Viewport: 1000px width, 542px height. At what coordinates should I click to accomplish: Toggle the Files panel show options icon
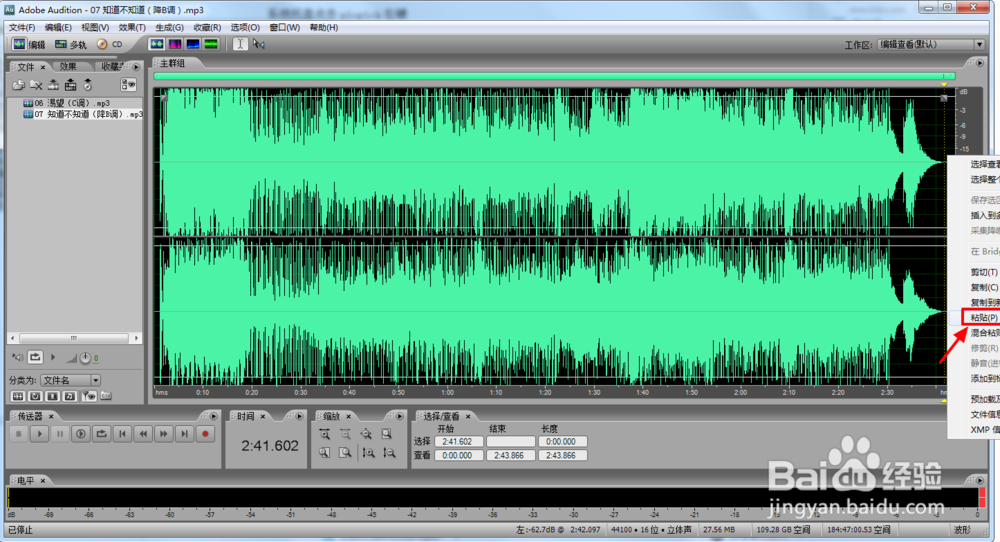(x=128, y=85)
